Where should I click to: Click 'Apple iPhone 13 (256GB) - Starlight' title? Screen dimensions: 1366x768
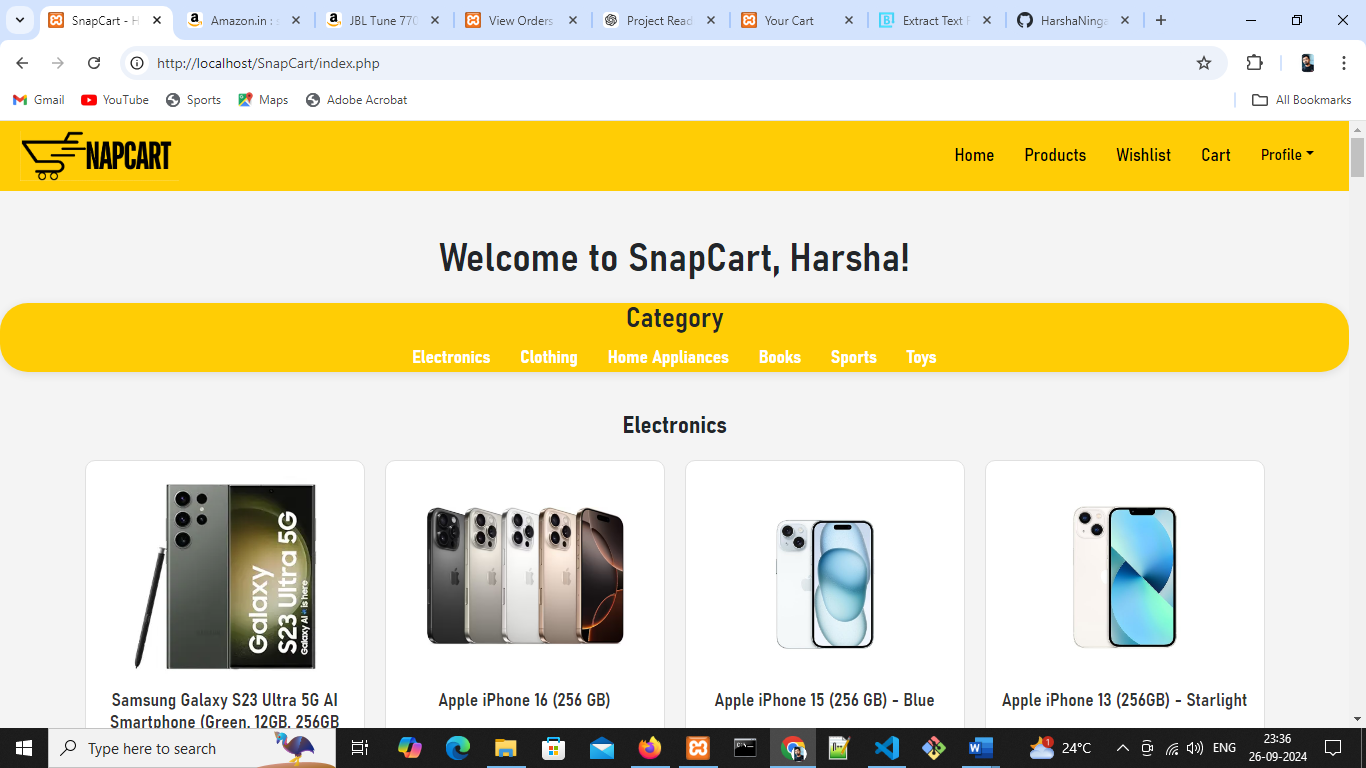1125,700
